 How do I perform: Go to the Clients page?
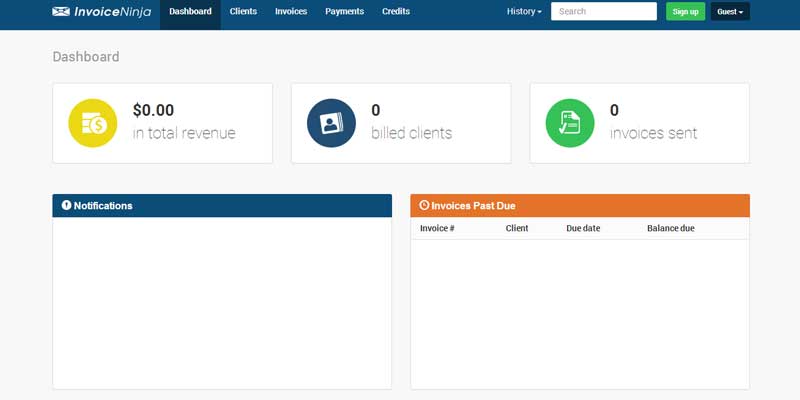[243, 12]
